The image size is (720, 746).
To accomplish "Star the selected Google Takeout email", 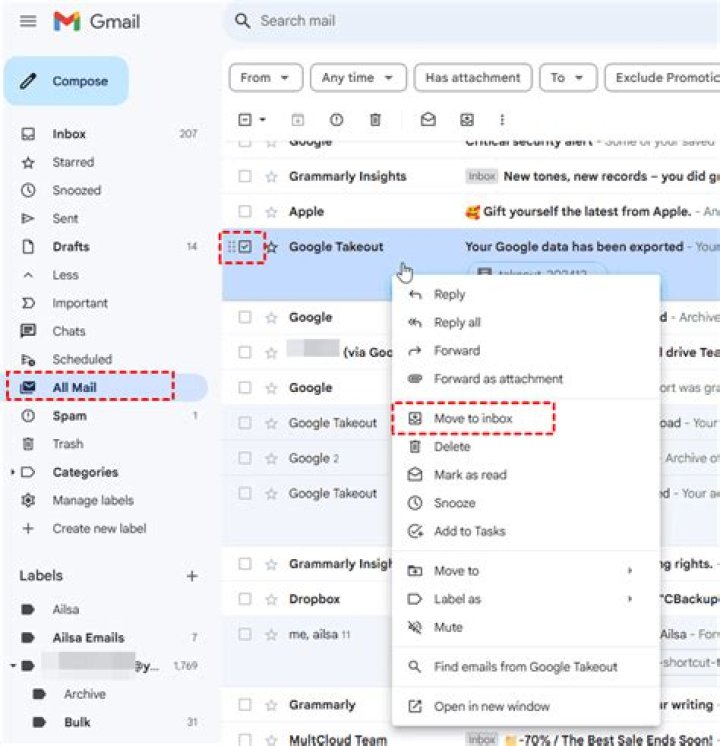I will pyautogui.click(x=272, y=247).
